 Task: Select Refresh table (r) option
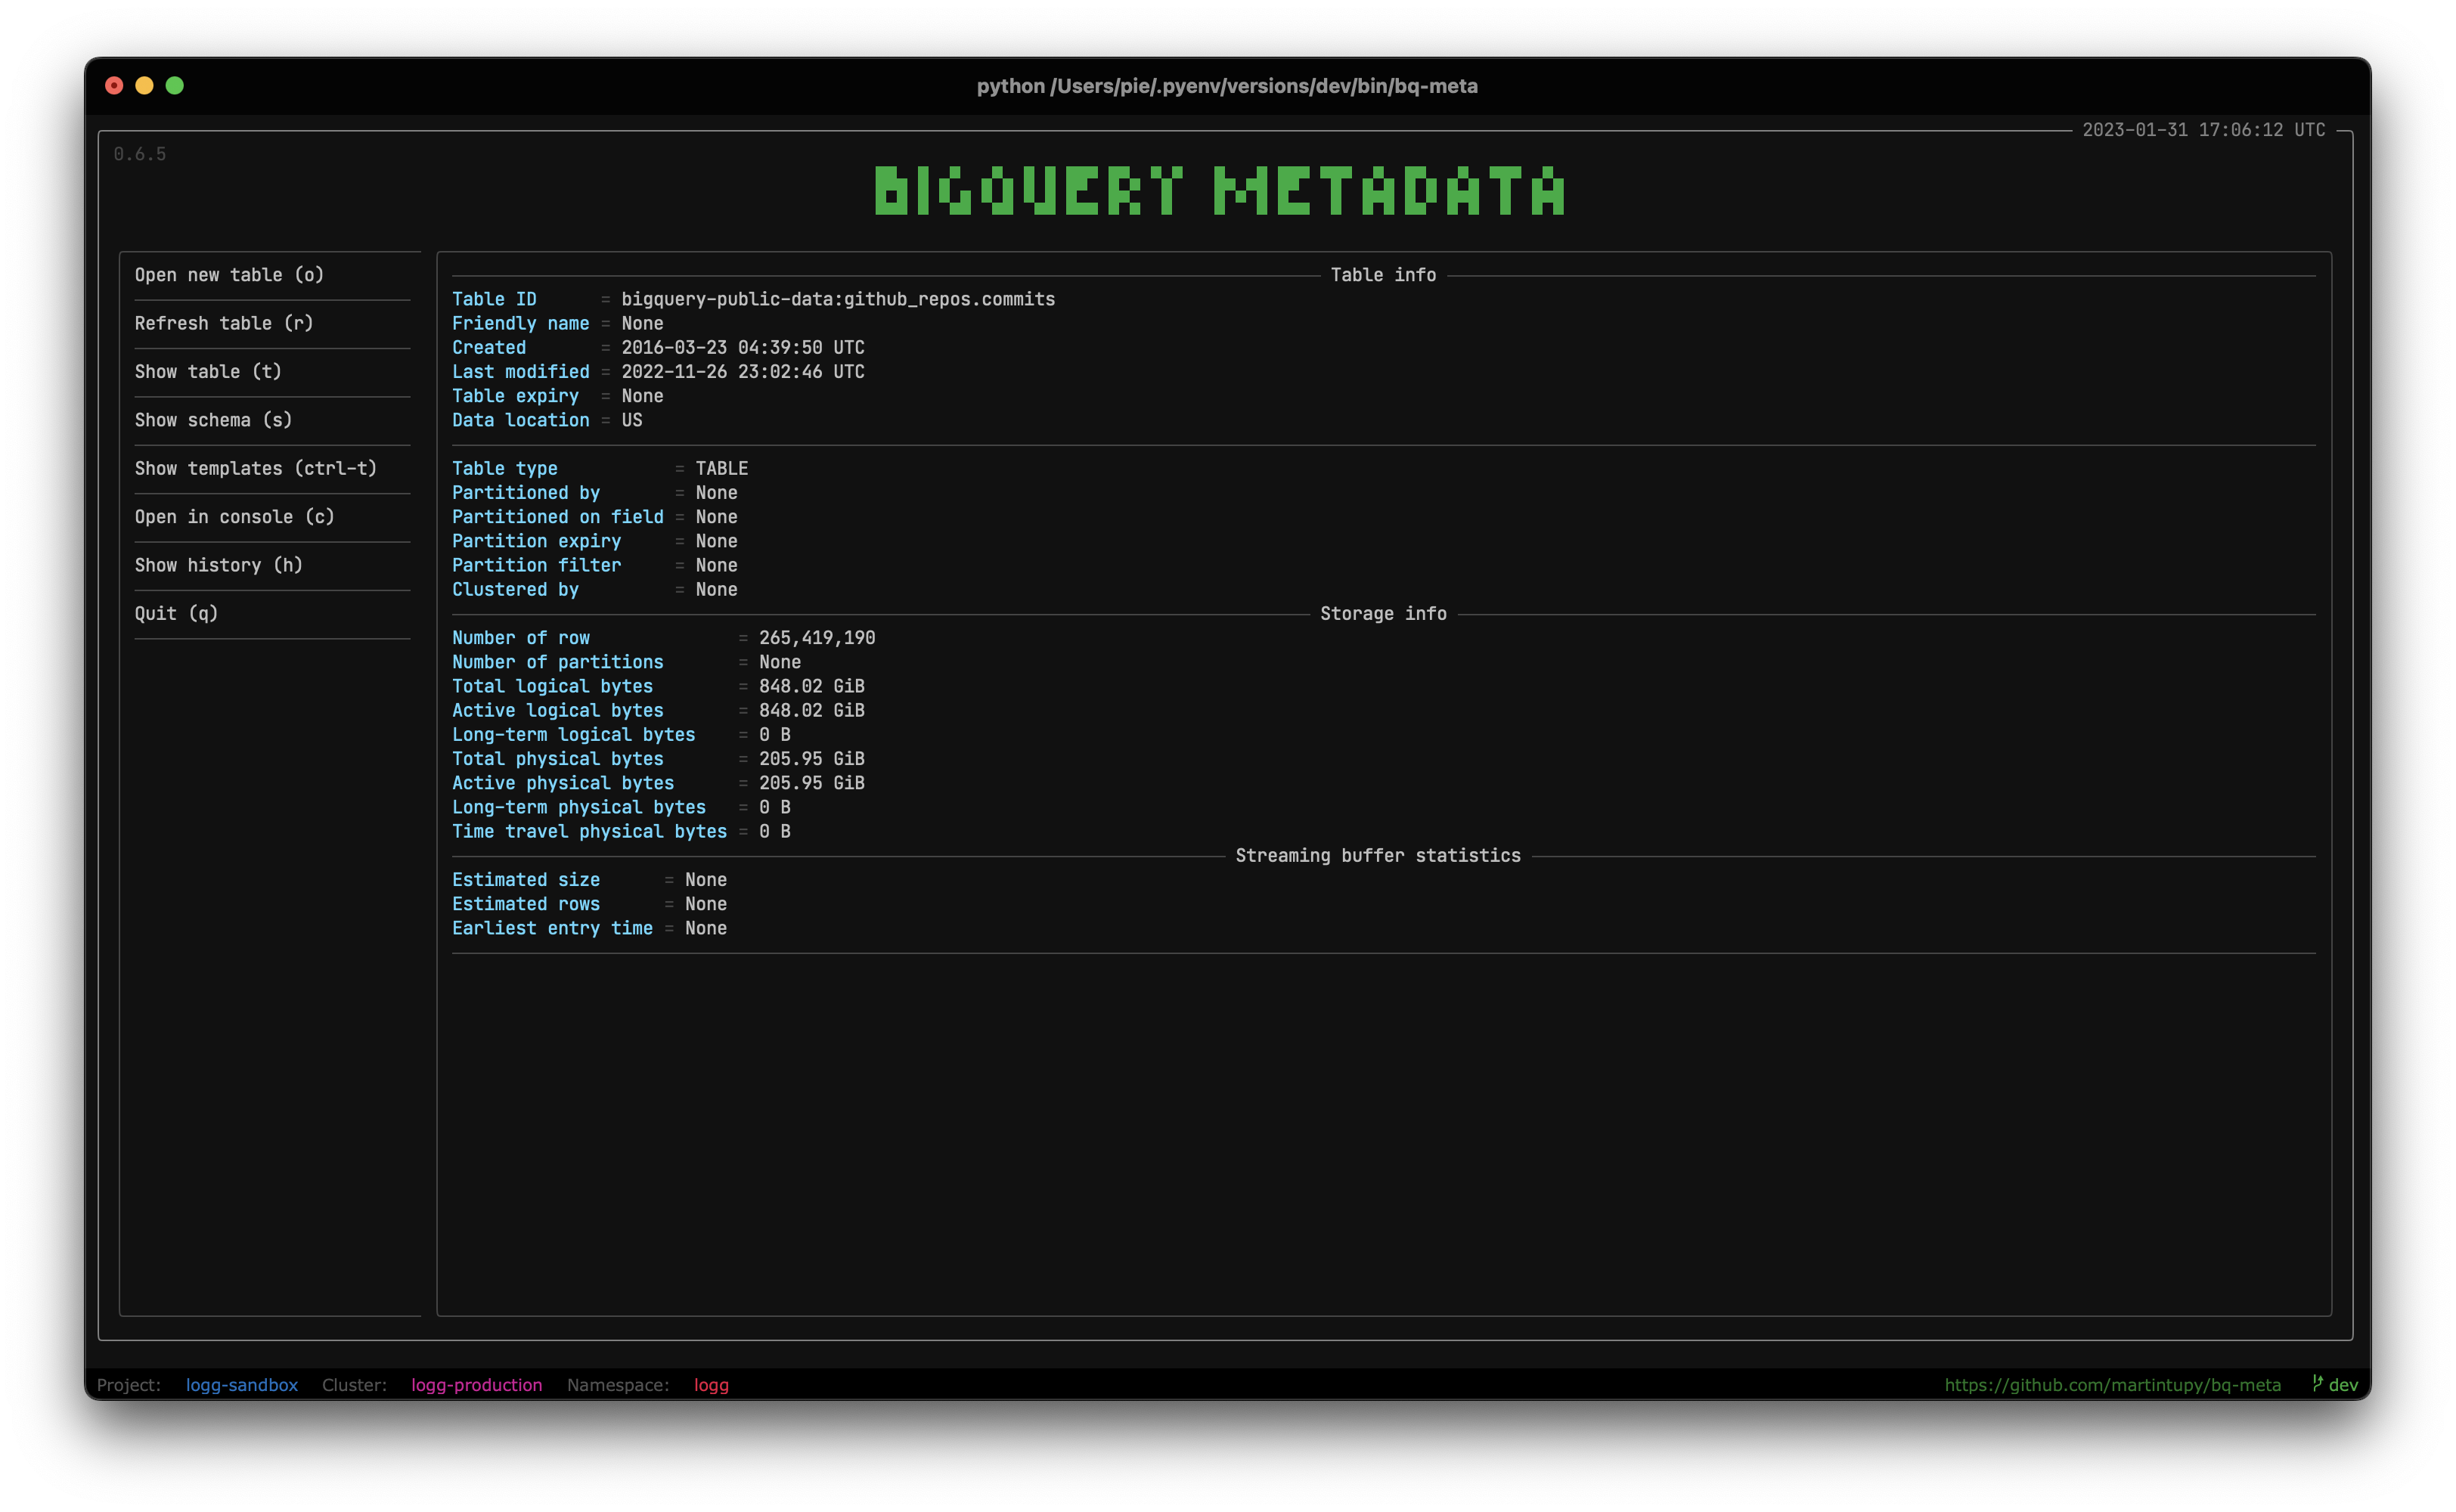[224, 323]
